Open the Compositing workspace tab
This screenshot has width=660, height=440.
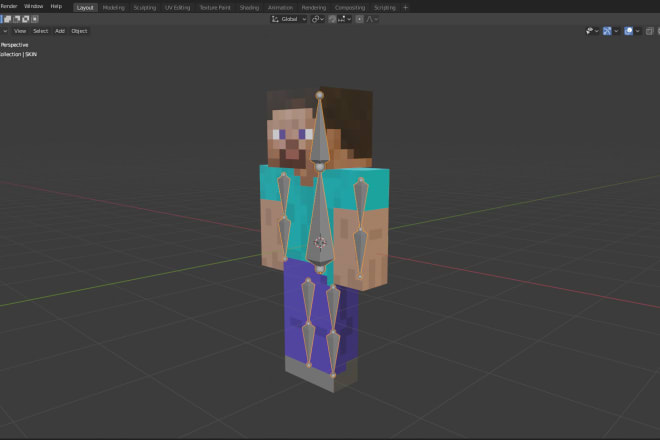tap(350, 8)
